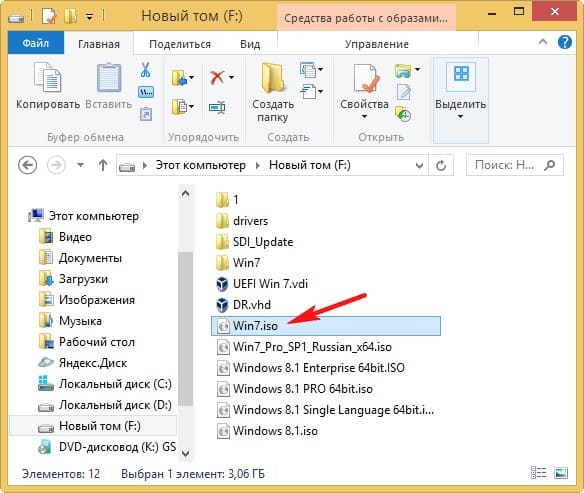Open the recent locations dropdown arrow

pyautogui.click(x=80, y=165)
